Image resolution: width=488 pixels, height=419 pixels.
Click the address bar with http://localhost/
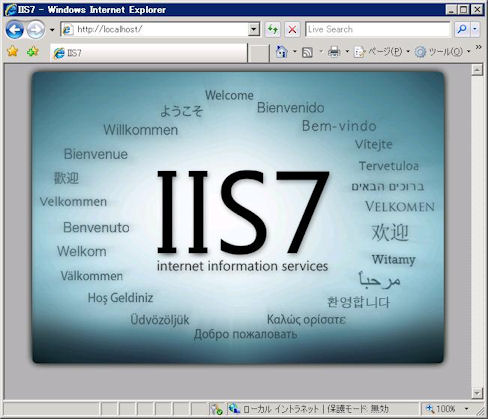tap(155, 29)
